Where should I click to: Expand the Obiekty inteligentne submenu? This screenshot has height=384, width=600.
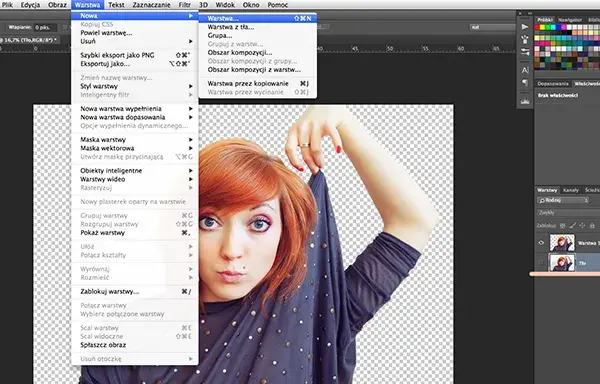click(134, 171)
